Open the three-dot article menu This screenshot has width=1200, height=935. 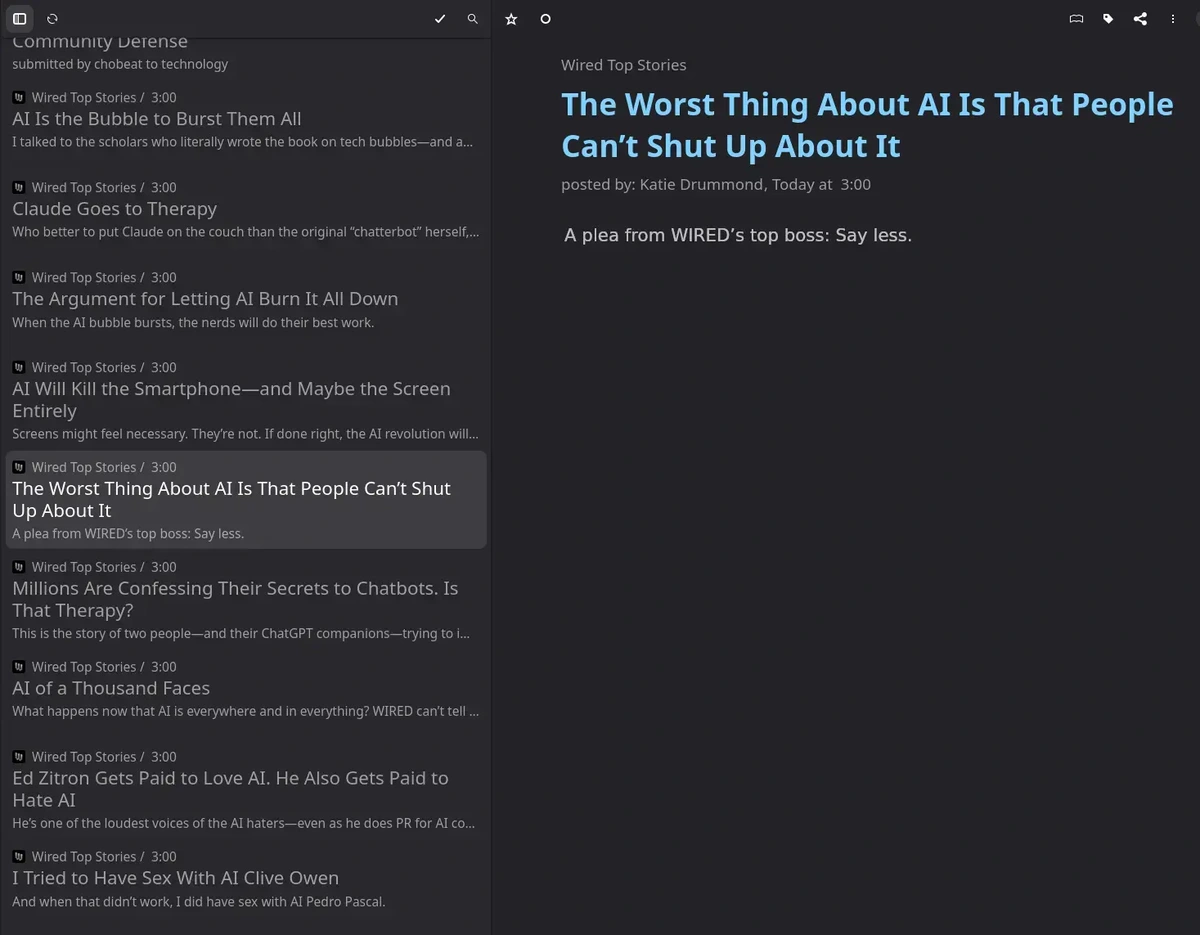1173,19
